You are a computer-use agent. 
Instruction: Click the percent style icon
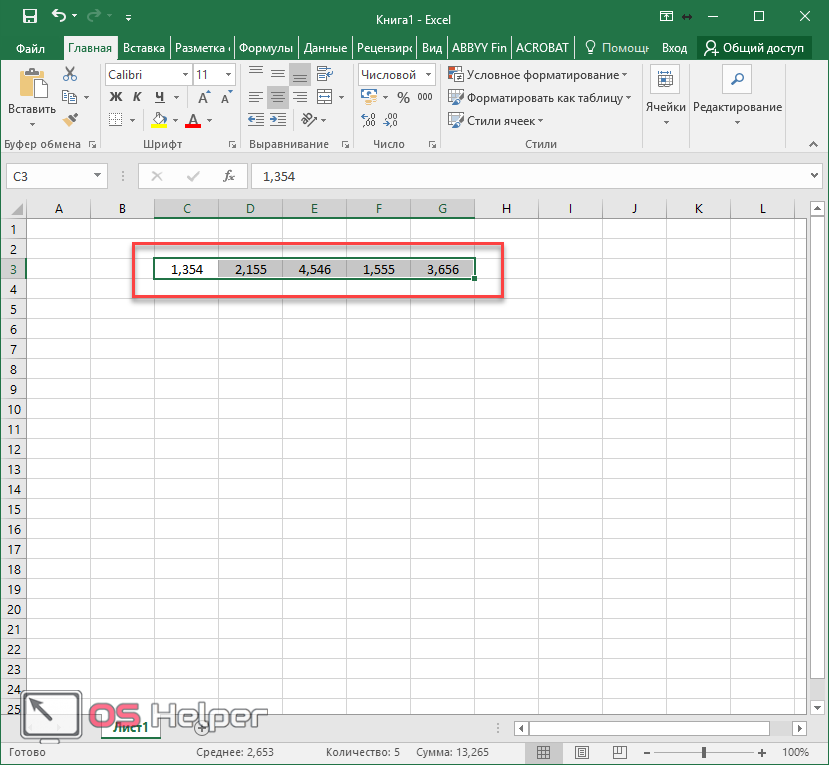[x=403, y=97]
